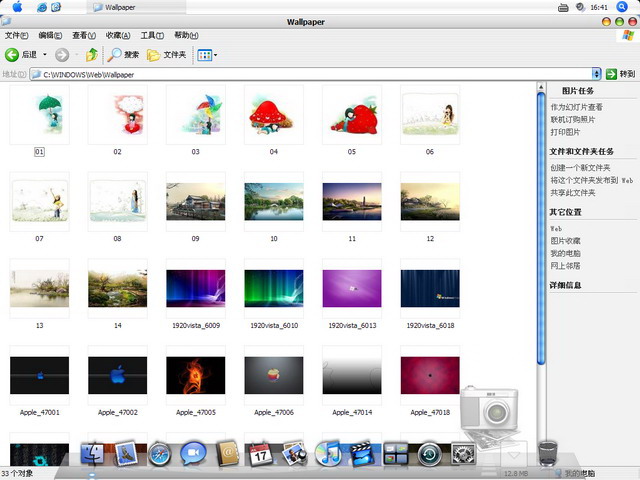Open the 收藏 (Favorites) menu

(117, 35)
